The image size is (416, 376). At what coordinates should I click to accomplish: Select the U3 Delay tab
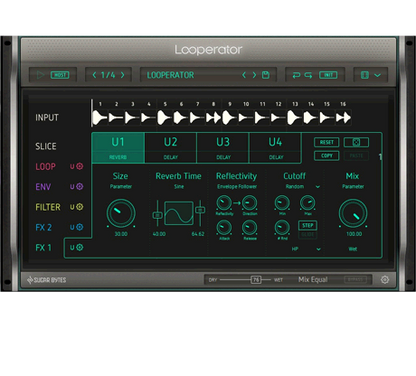223,148
